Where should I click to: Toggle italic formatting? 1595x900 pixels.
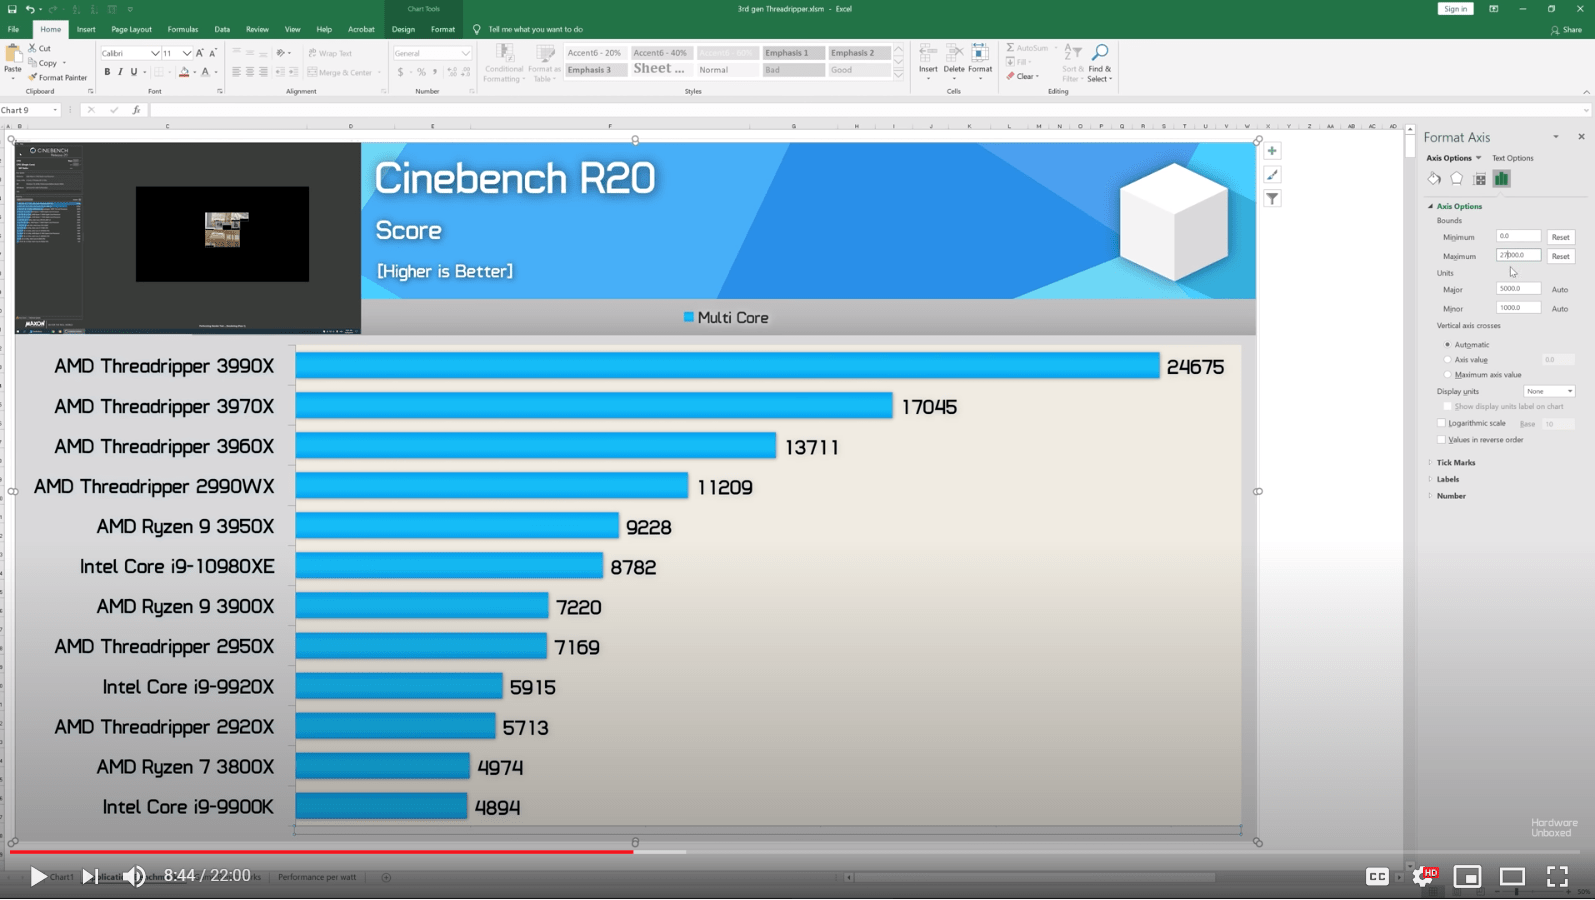coord(120,72)
